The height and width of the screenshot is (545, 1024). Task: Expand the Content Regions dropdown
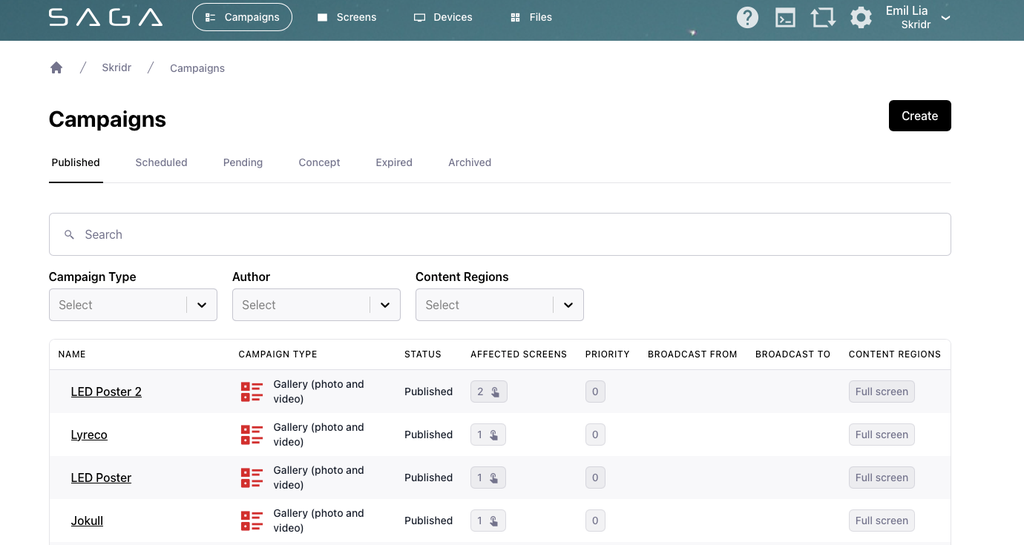500,305
